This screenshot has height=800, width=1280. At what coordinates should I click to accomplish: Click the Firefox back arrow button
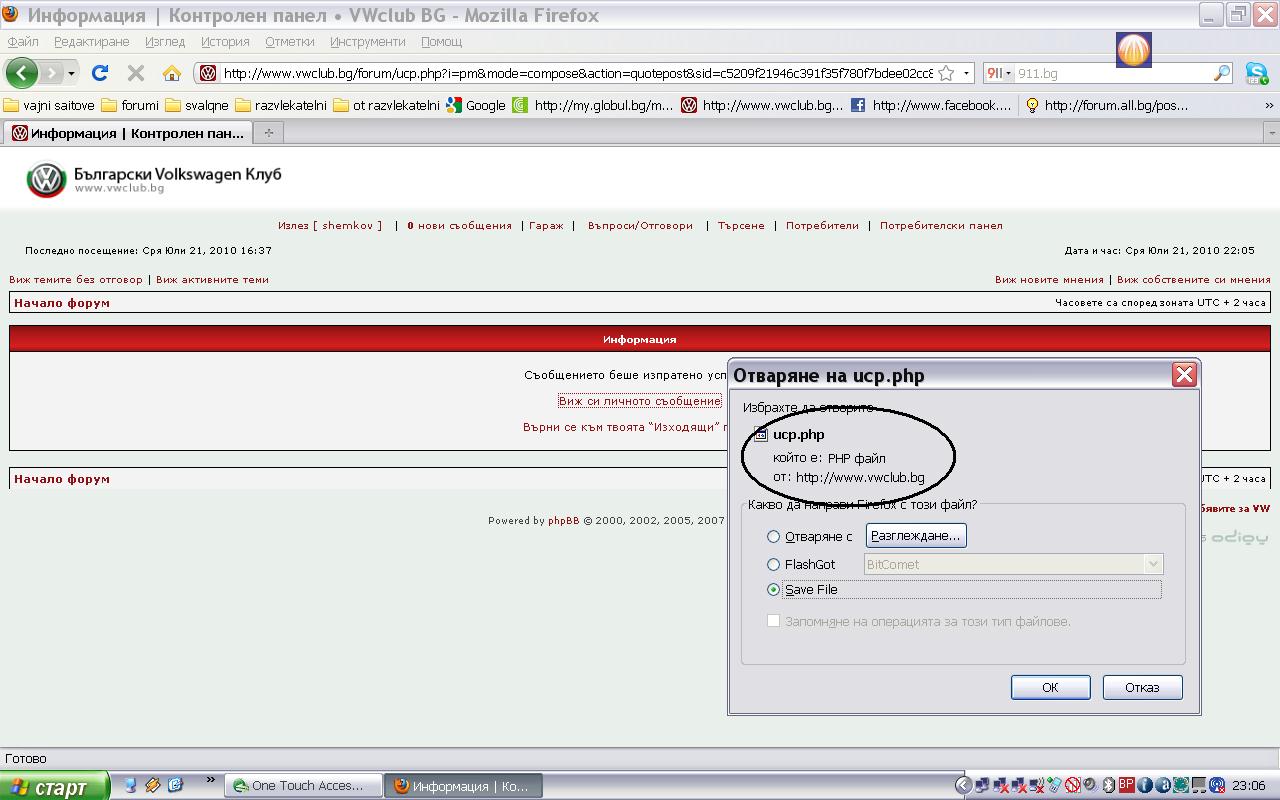pos(22,73)
